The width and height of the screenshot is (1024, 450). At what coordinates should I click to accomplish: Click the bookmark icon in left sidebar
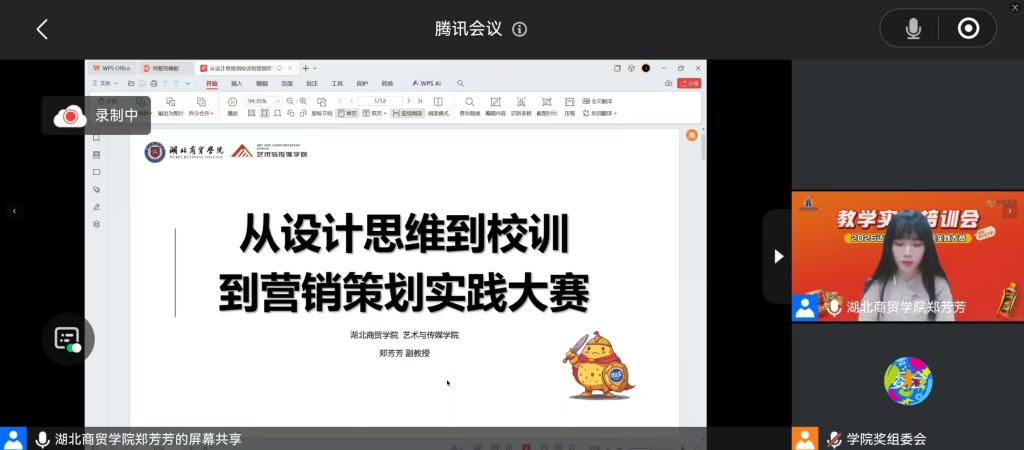click(97, 138)
